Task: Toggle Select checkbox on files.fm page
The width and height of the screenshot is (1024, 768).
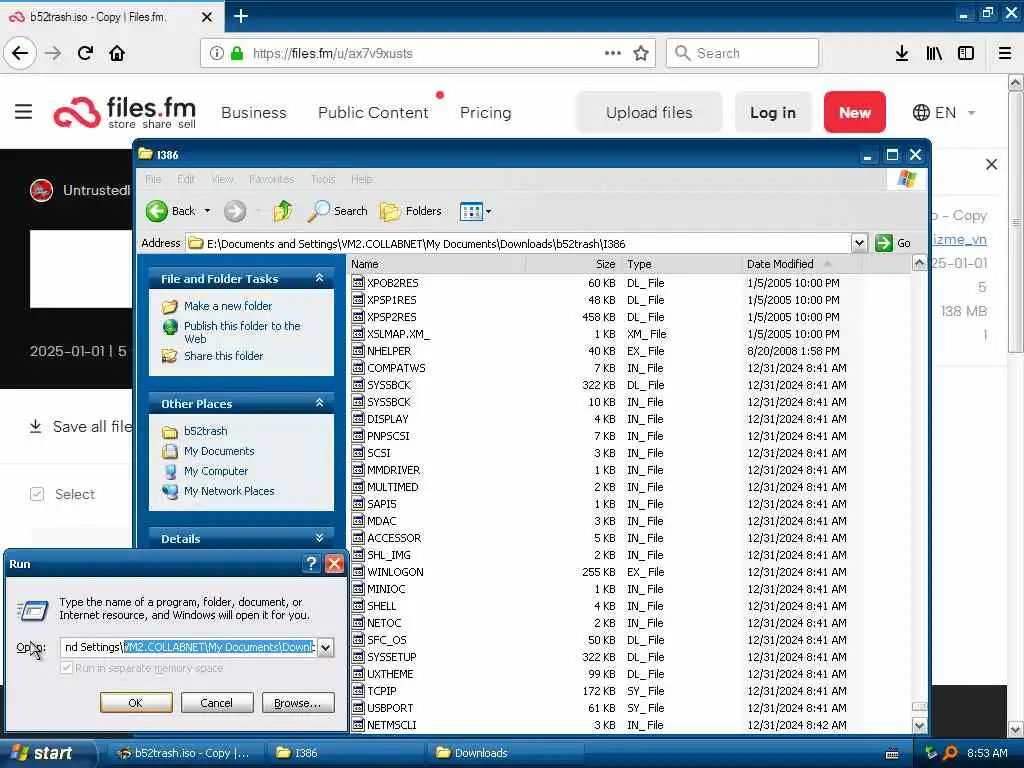Action: (37, 494)
